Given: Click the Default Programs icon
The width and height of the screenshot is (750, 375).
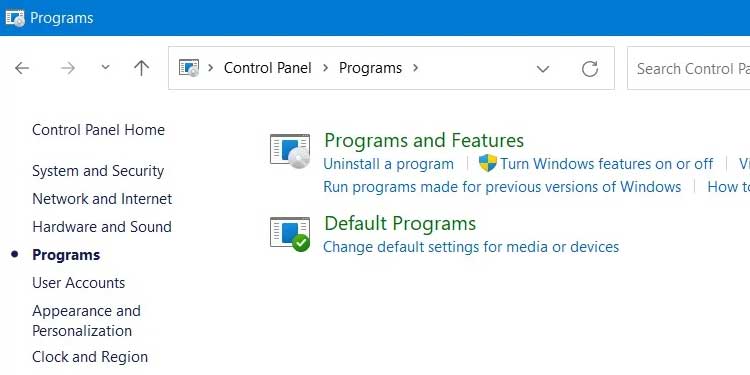Looking at the screenshot, I should (x=290, y=234).
